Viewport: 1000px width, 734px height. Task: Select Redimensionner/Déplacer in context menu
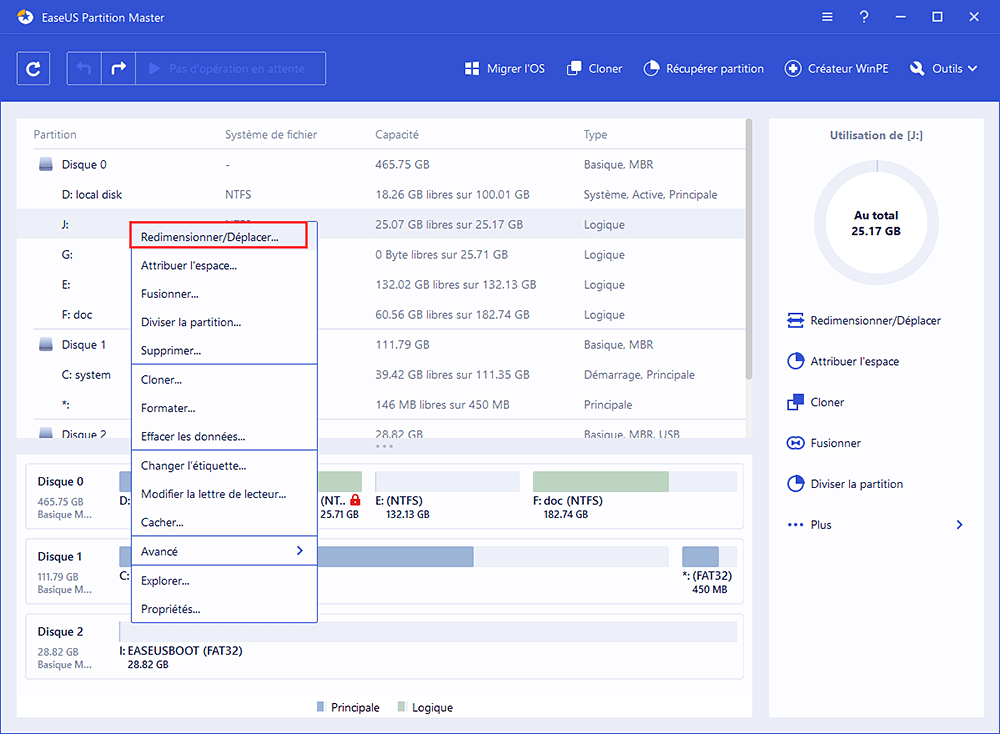[218, 235]
